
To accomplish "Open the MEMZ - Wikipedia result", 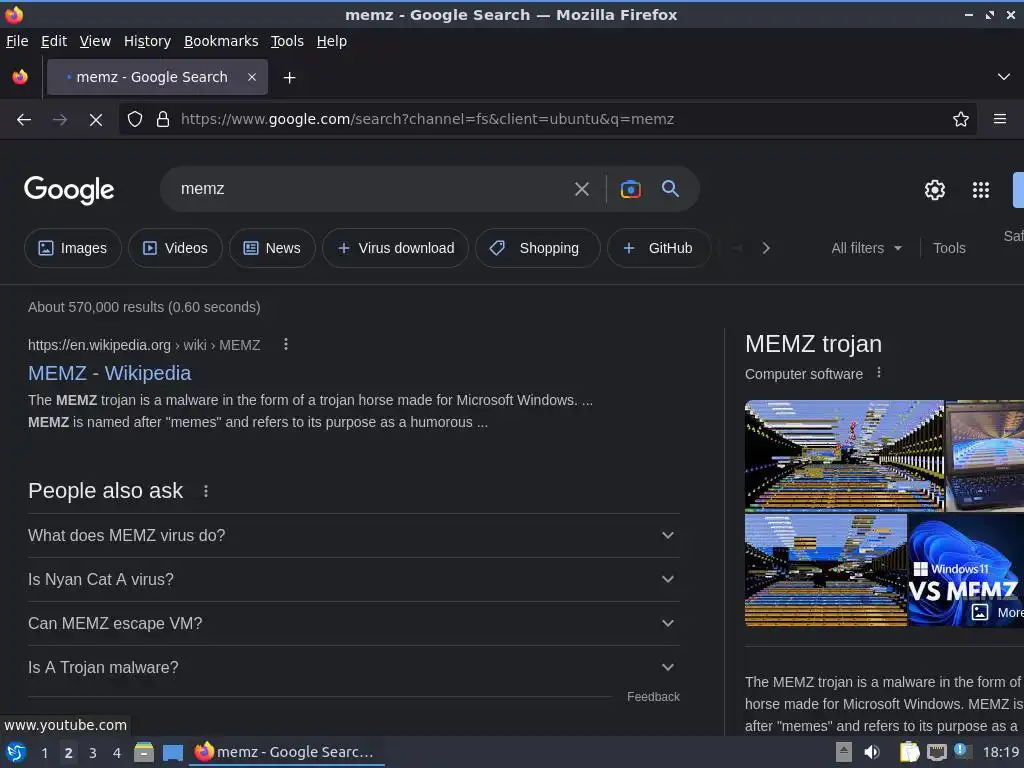I will point(110,373).
